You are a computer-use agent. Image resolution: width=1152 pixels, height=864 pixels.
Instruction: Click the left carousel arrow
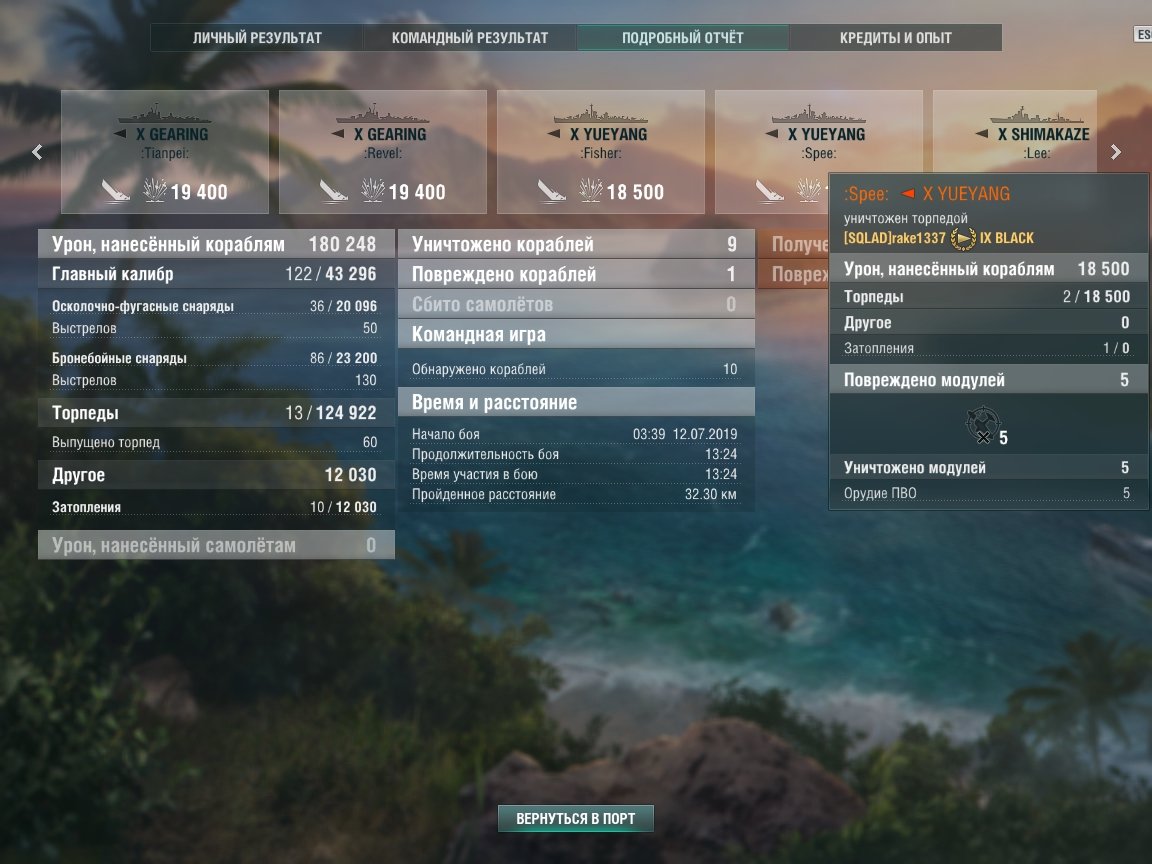pos(37,152)
